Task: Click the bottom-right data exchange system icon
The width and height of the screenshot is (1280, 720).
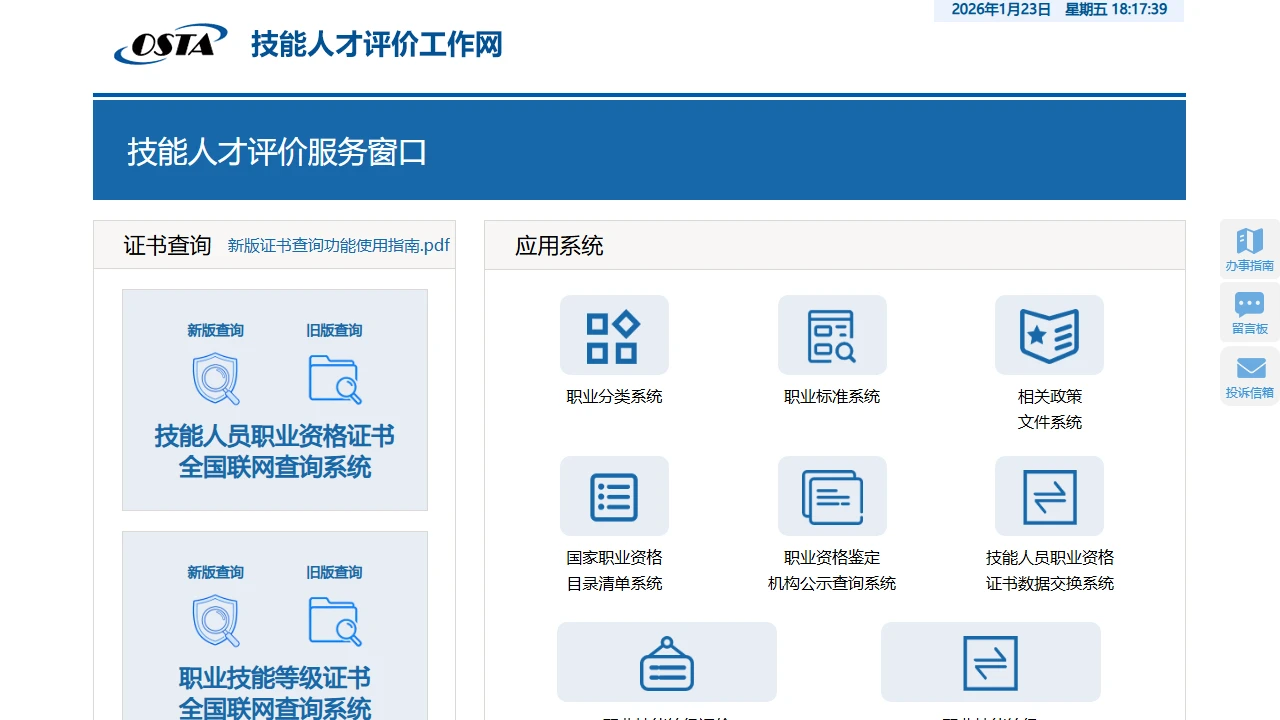Action: pos(989,661)
